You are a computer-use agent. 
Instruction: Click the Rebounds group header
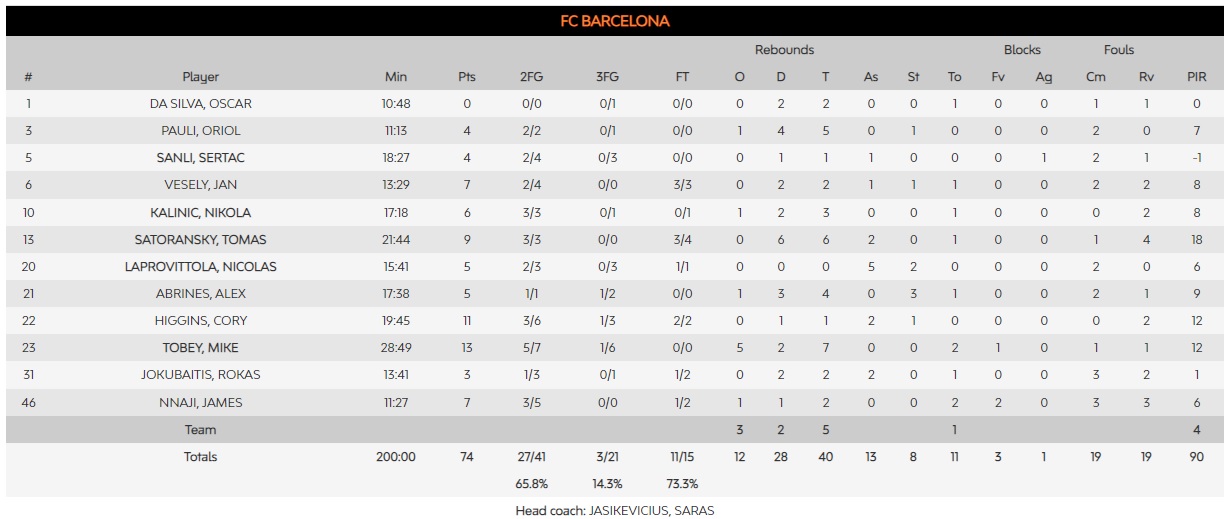coord(784,50)
